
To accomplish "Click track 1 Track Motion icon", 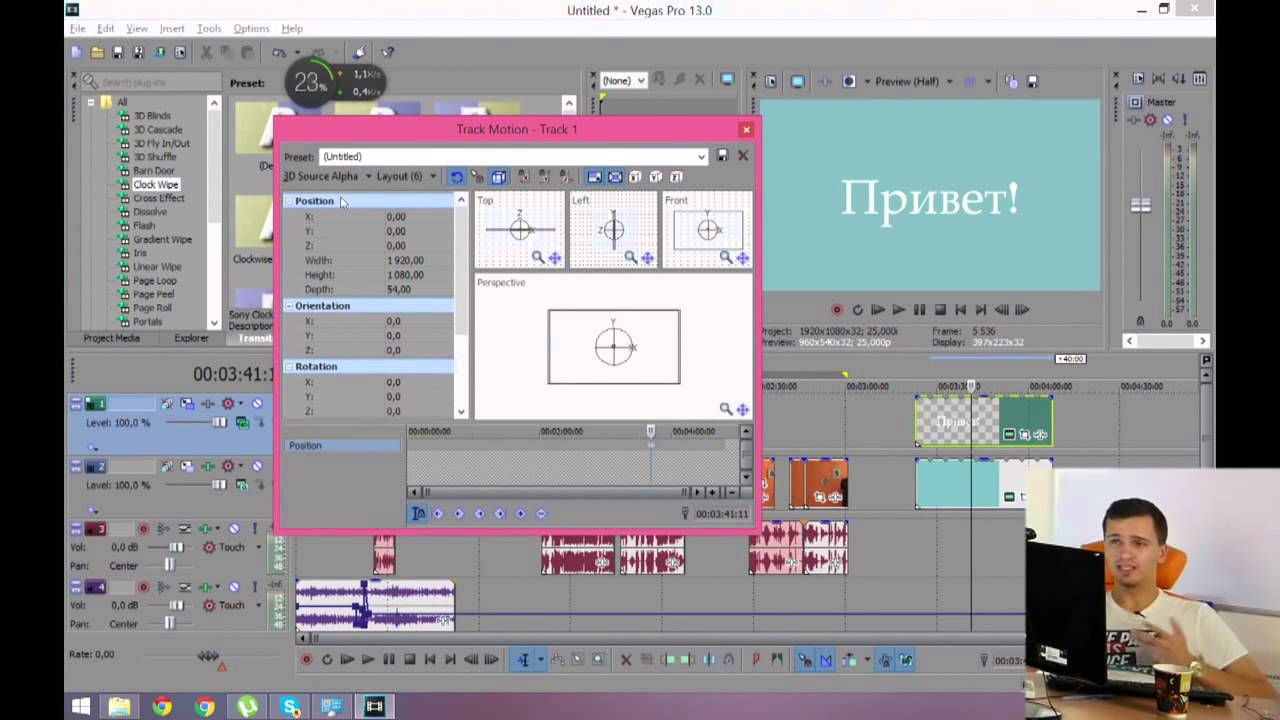I will 187,404.
